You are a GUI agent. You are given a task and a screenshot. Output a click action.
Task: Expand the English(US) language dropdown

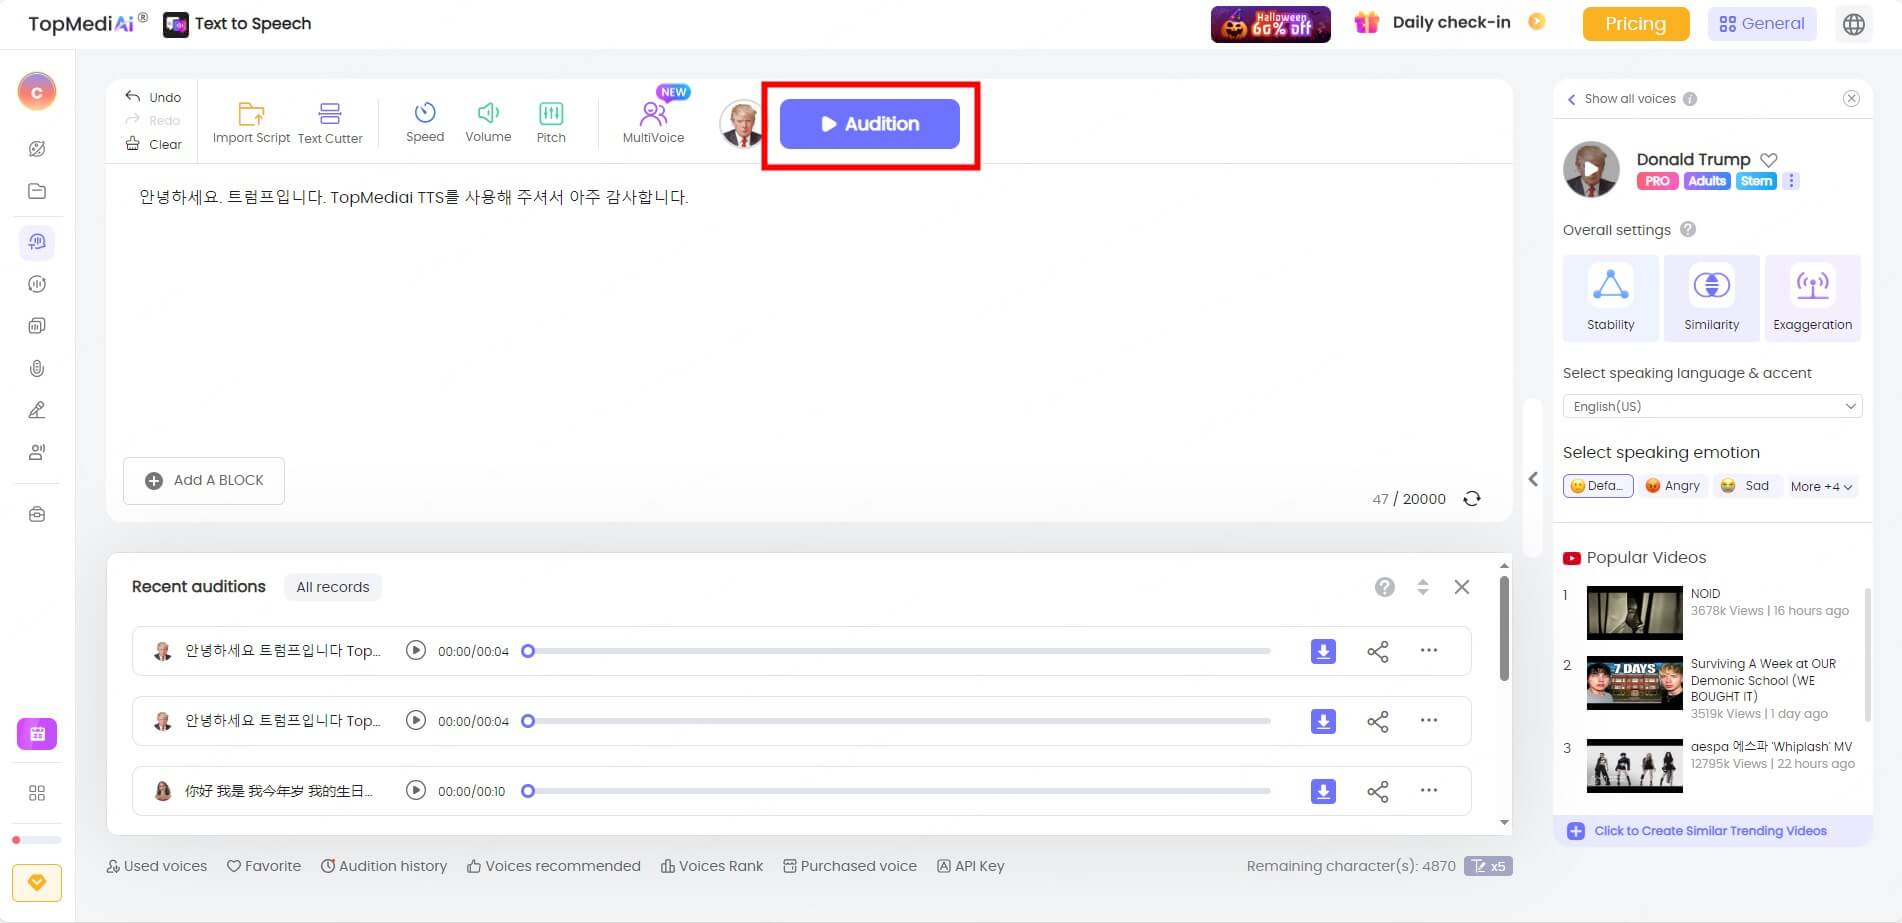tap(1712, 406)
